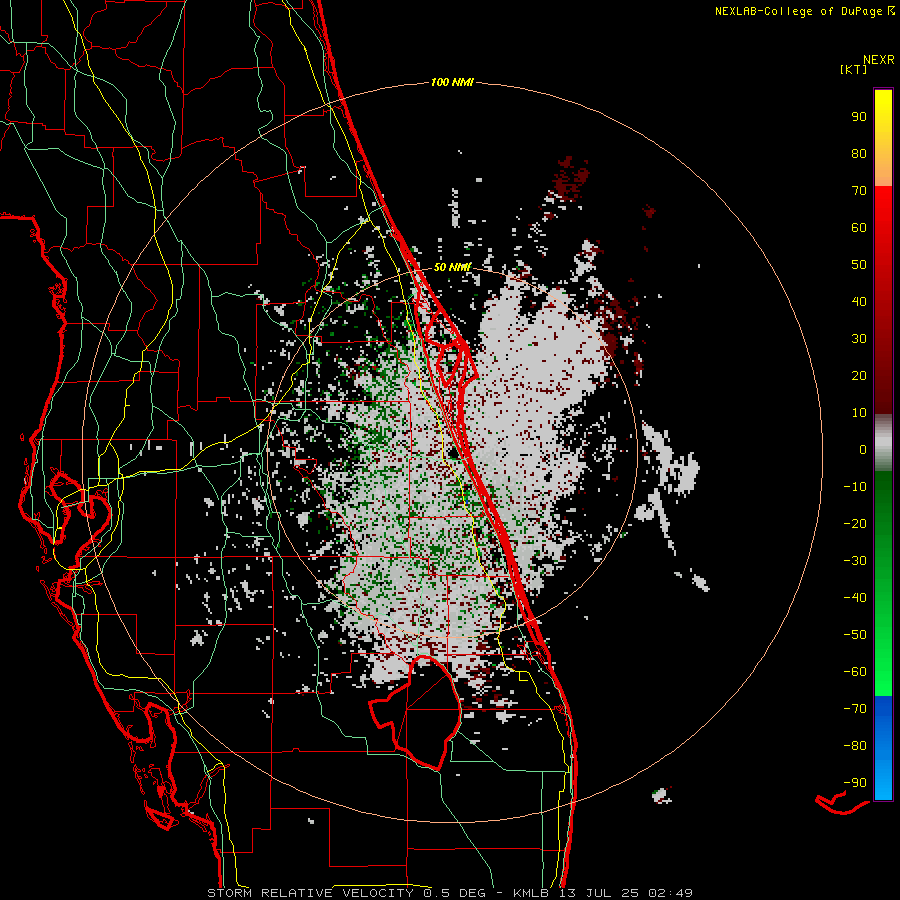The width and height of the screenshot is (900, 900).
Task: Click the -70 value on the velocity scale
Action: pos(855,709)
